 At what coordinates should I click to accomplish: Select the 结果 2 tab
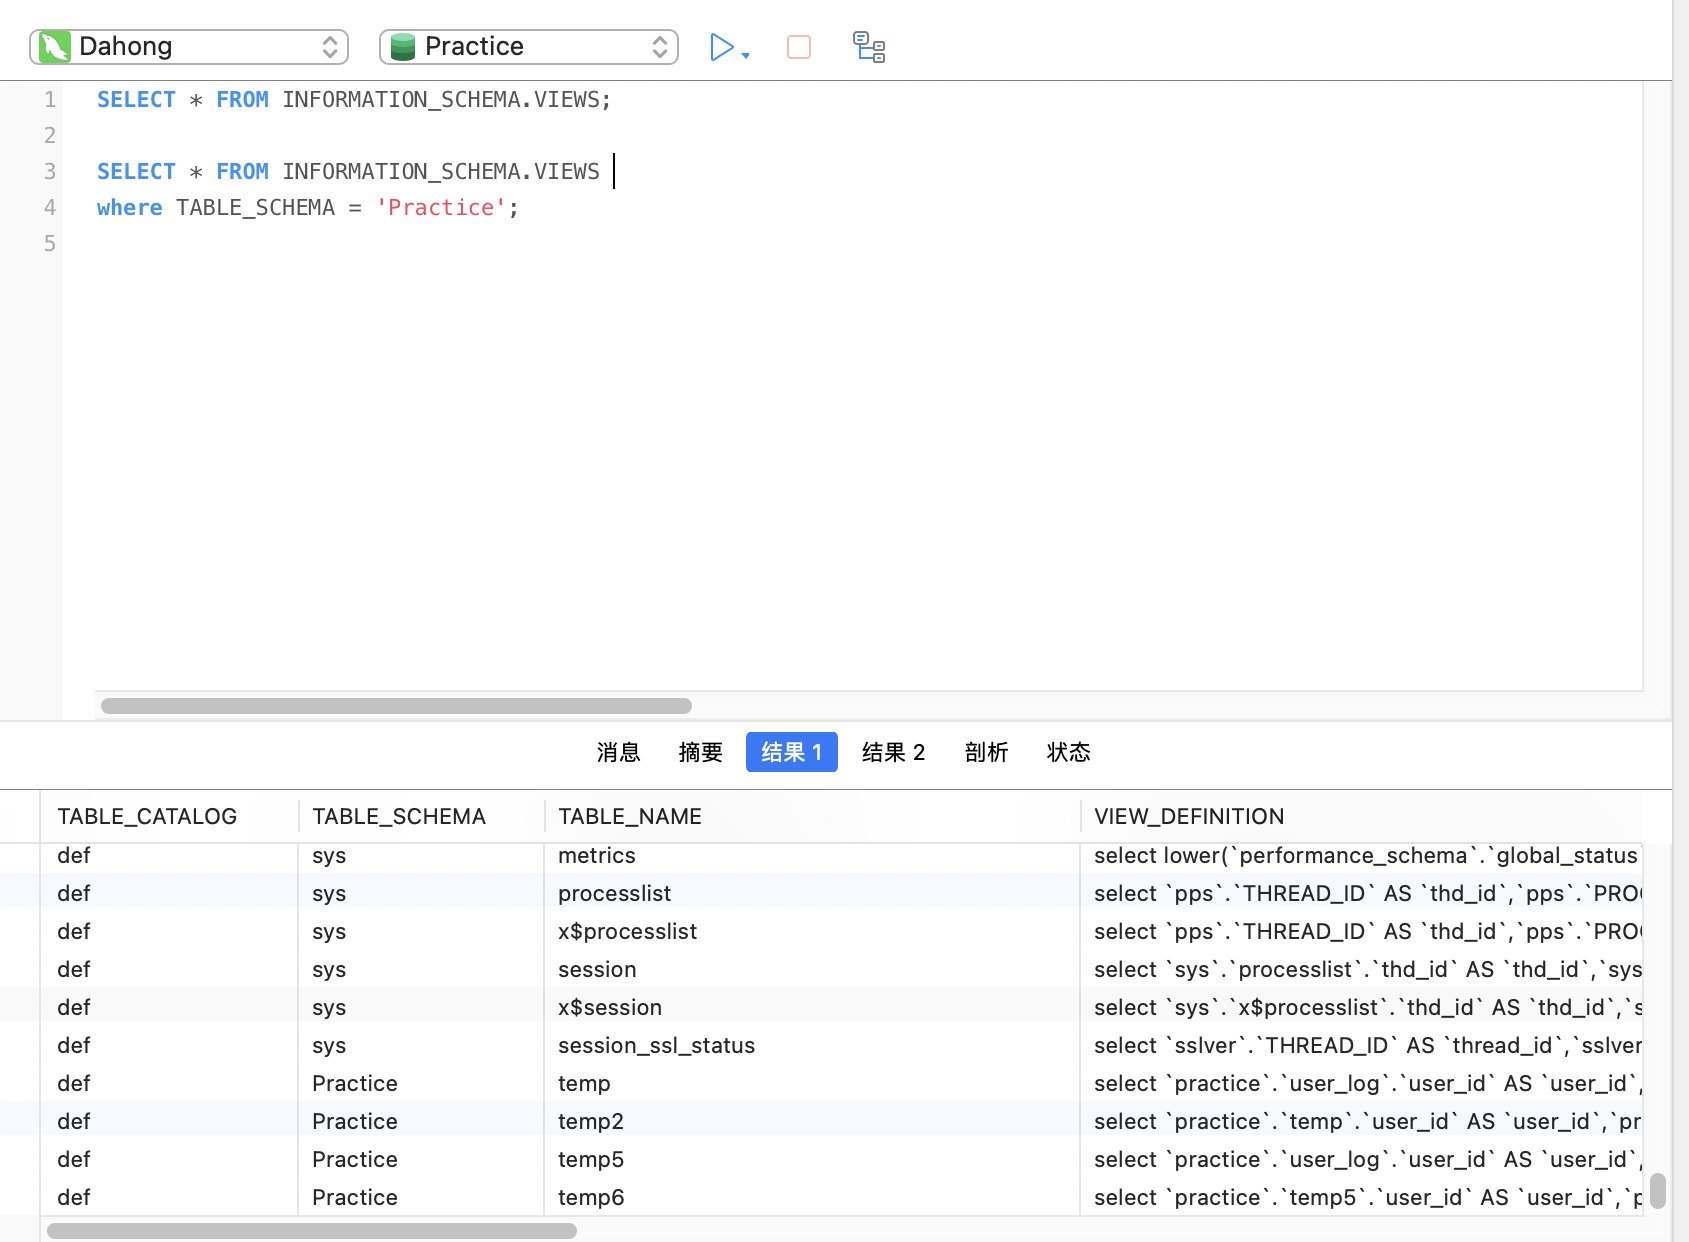(894, 752)
